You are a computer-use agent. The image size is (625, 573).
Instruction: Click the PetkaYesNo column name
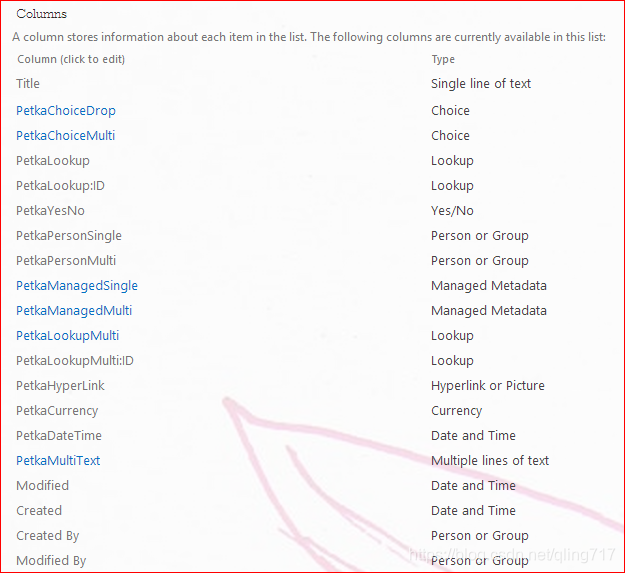point(50,211)
